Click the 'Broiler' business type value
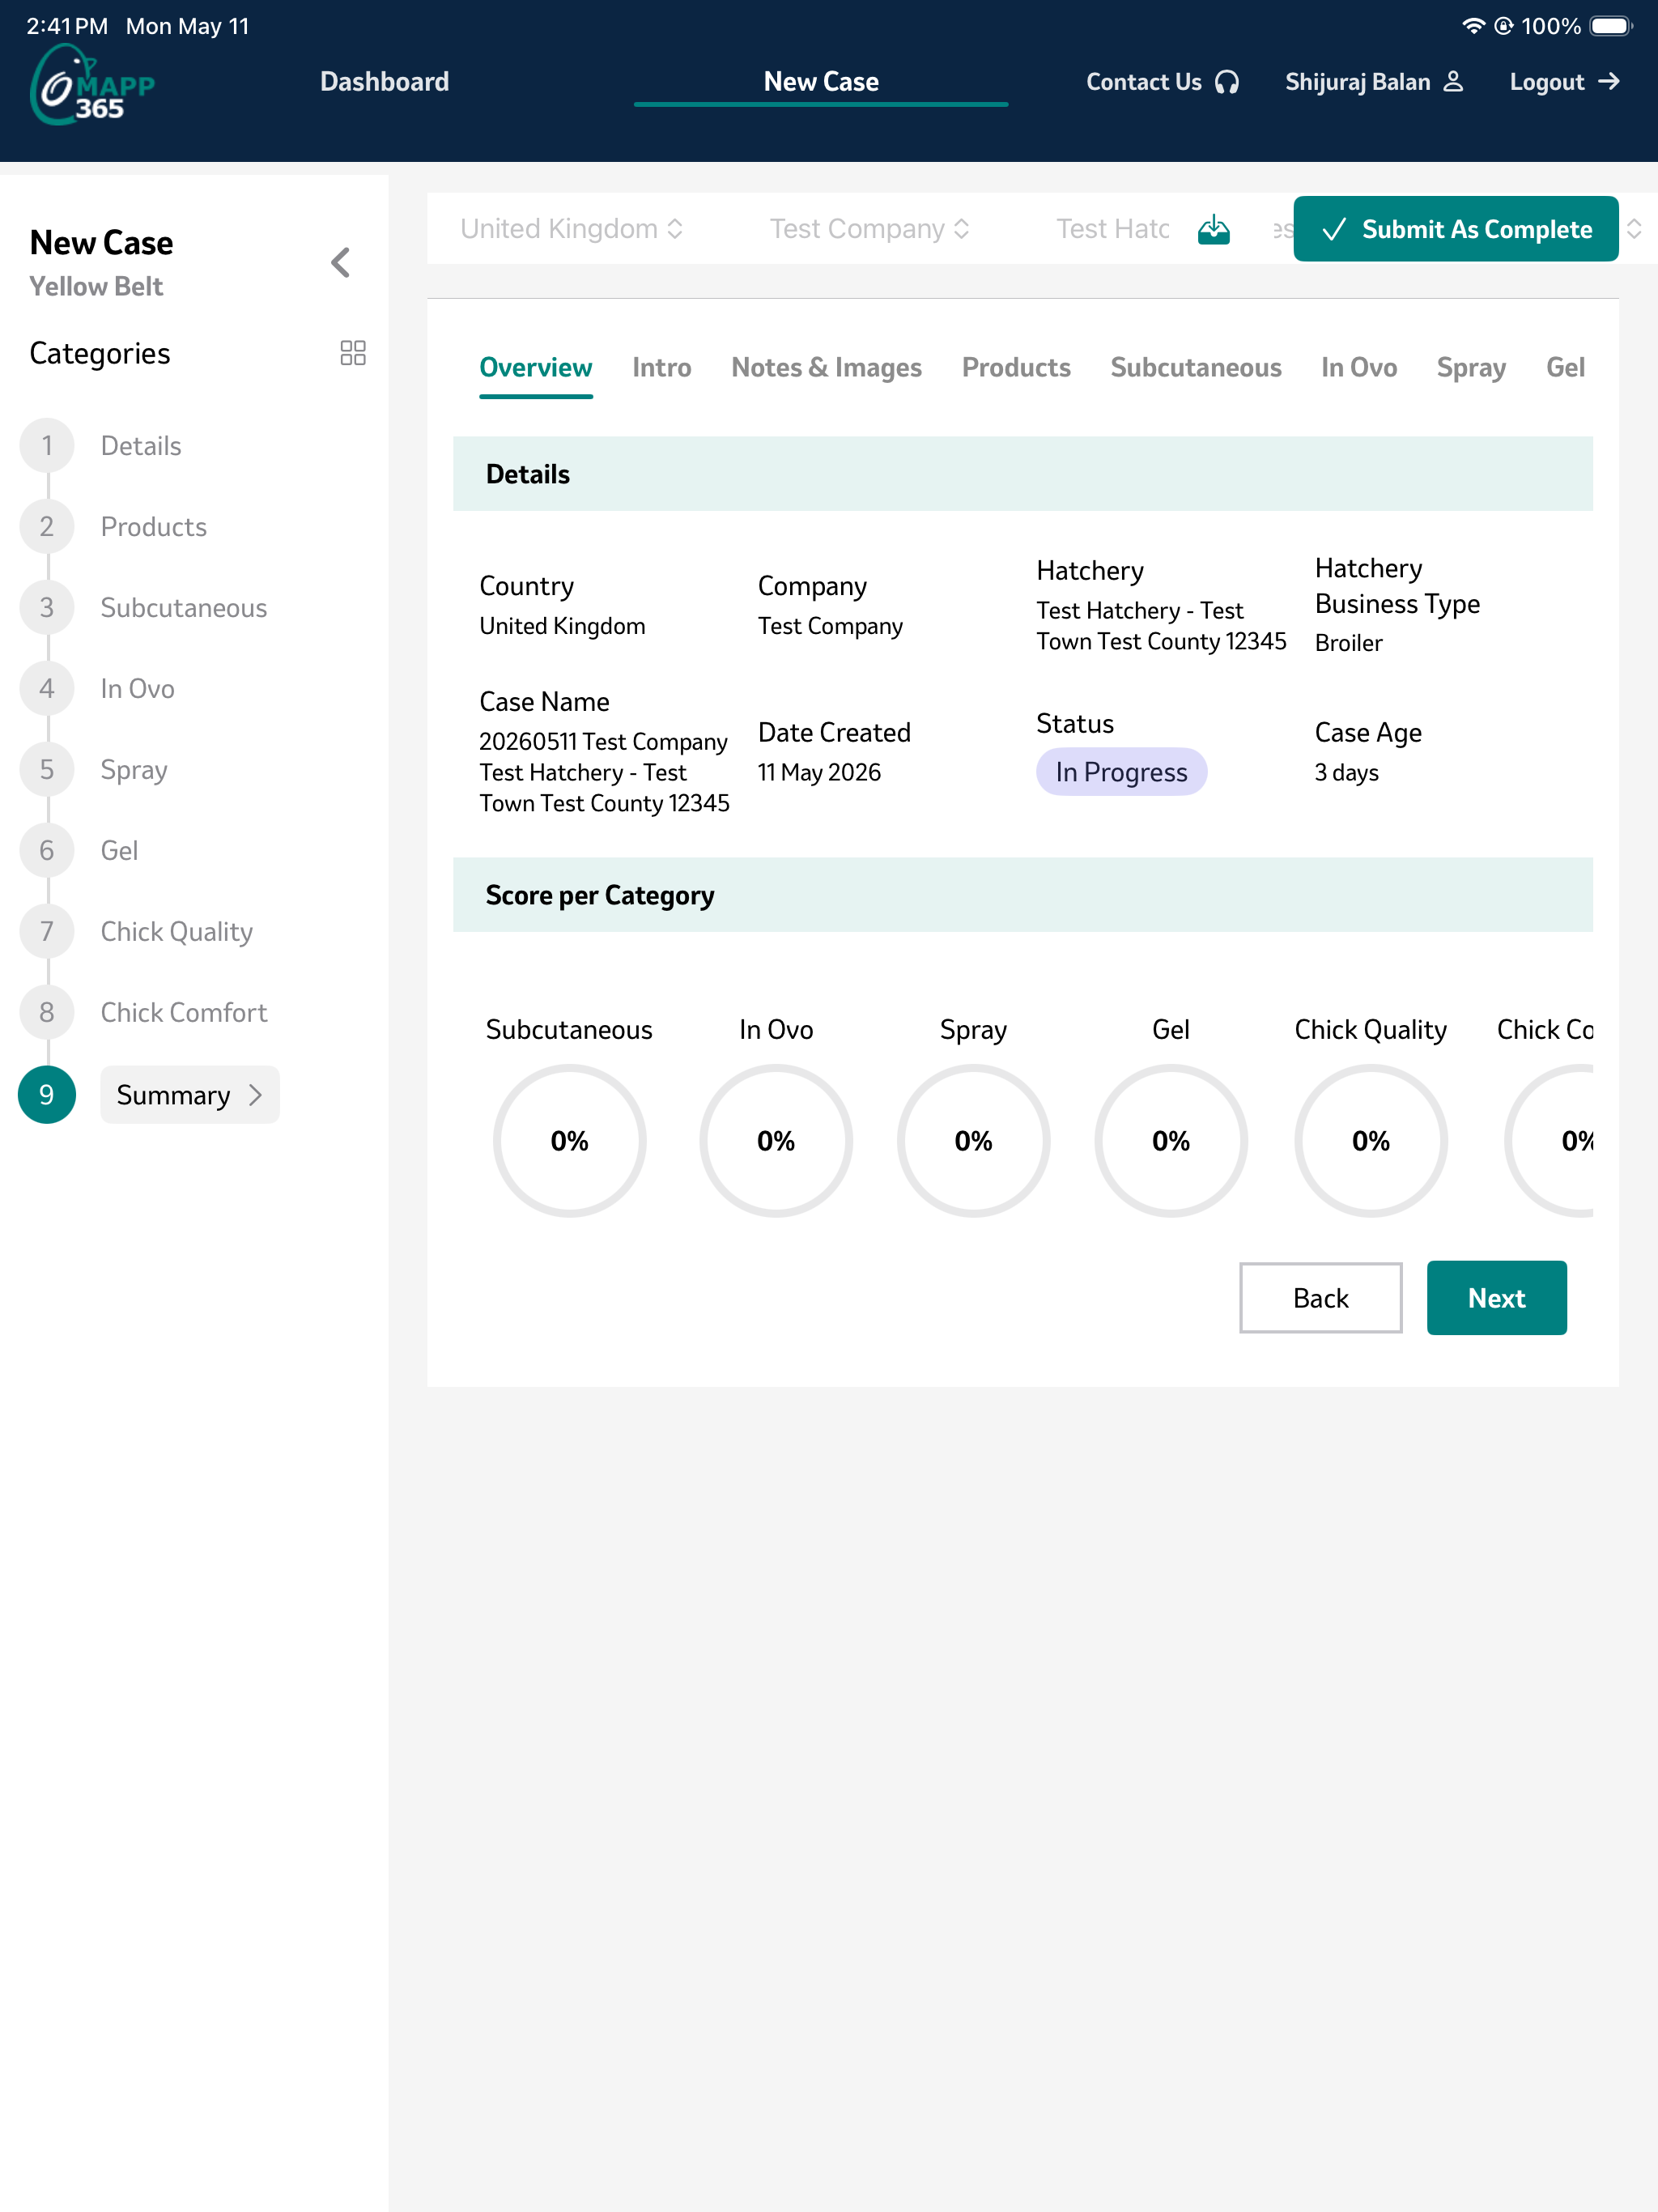The width and height of the screenshot is (1658, 2212). 1348,643
